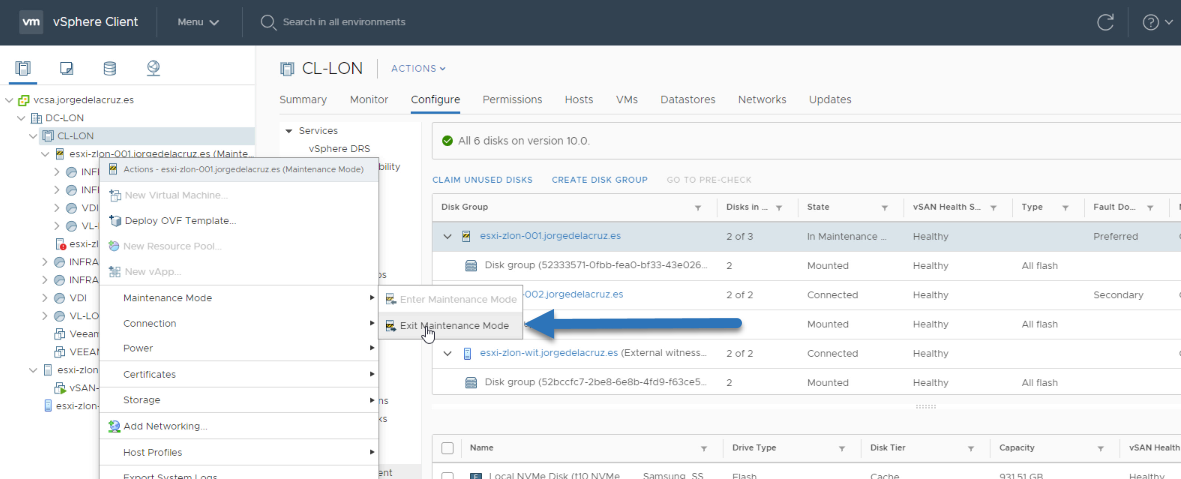Click the vm logo in the header
The height and width of the screenshot is (479, 1181).
coord(31,22)
